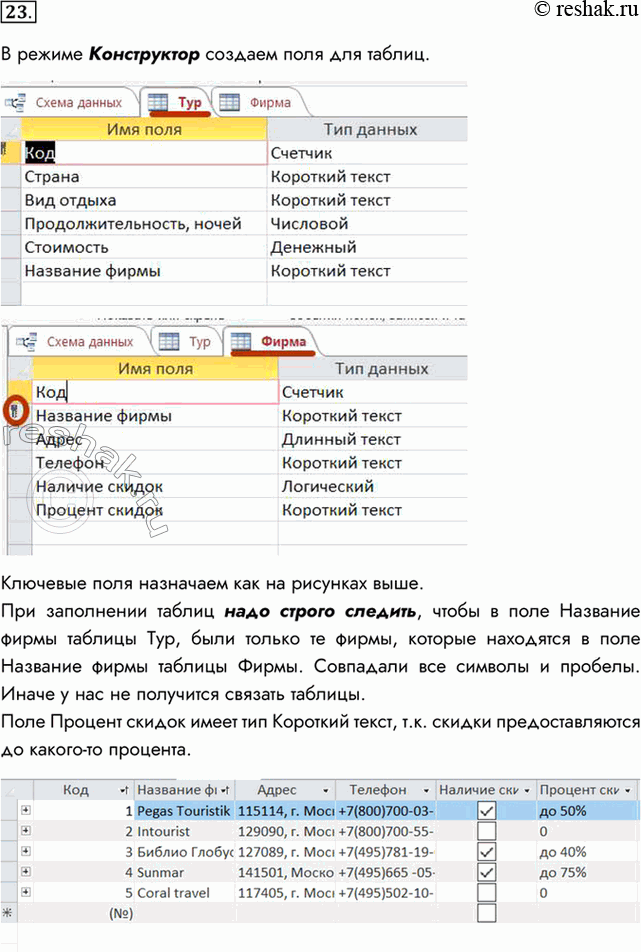Expand the record for Sunmar

(25, 872)
